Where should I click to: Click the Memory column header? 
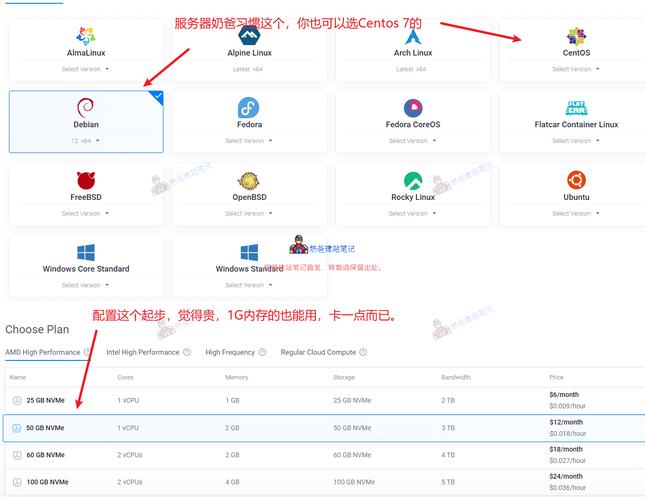click(x=237, y=377)
